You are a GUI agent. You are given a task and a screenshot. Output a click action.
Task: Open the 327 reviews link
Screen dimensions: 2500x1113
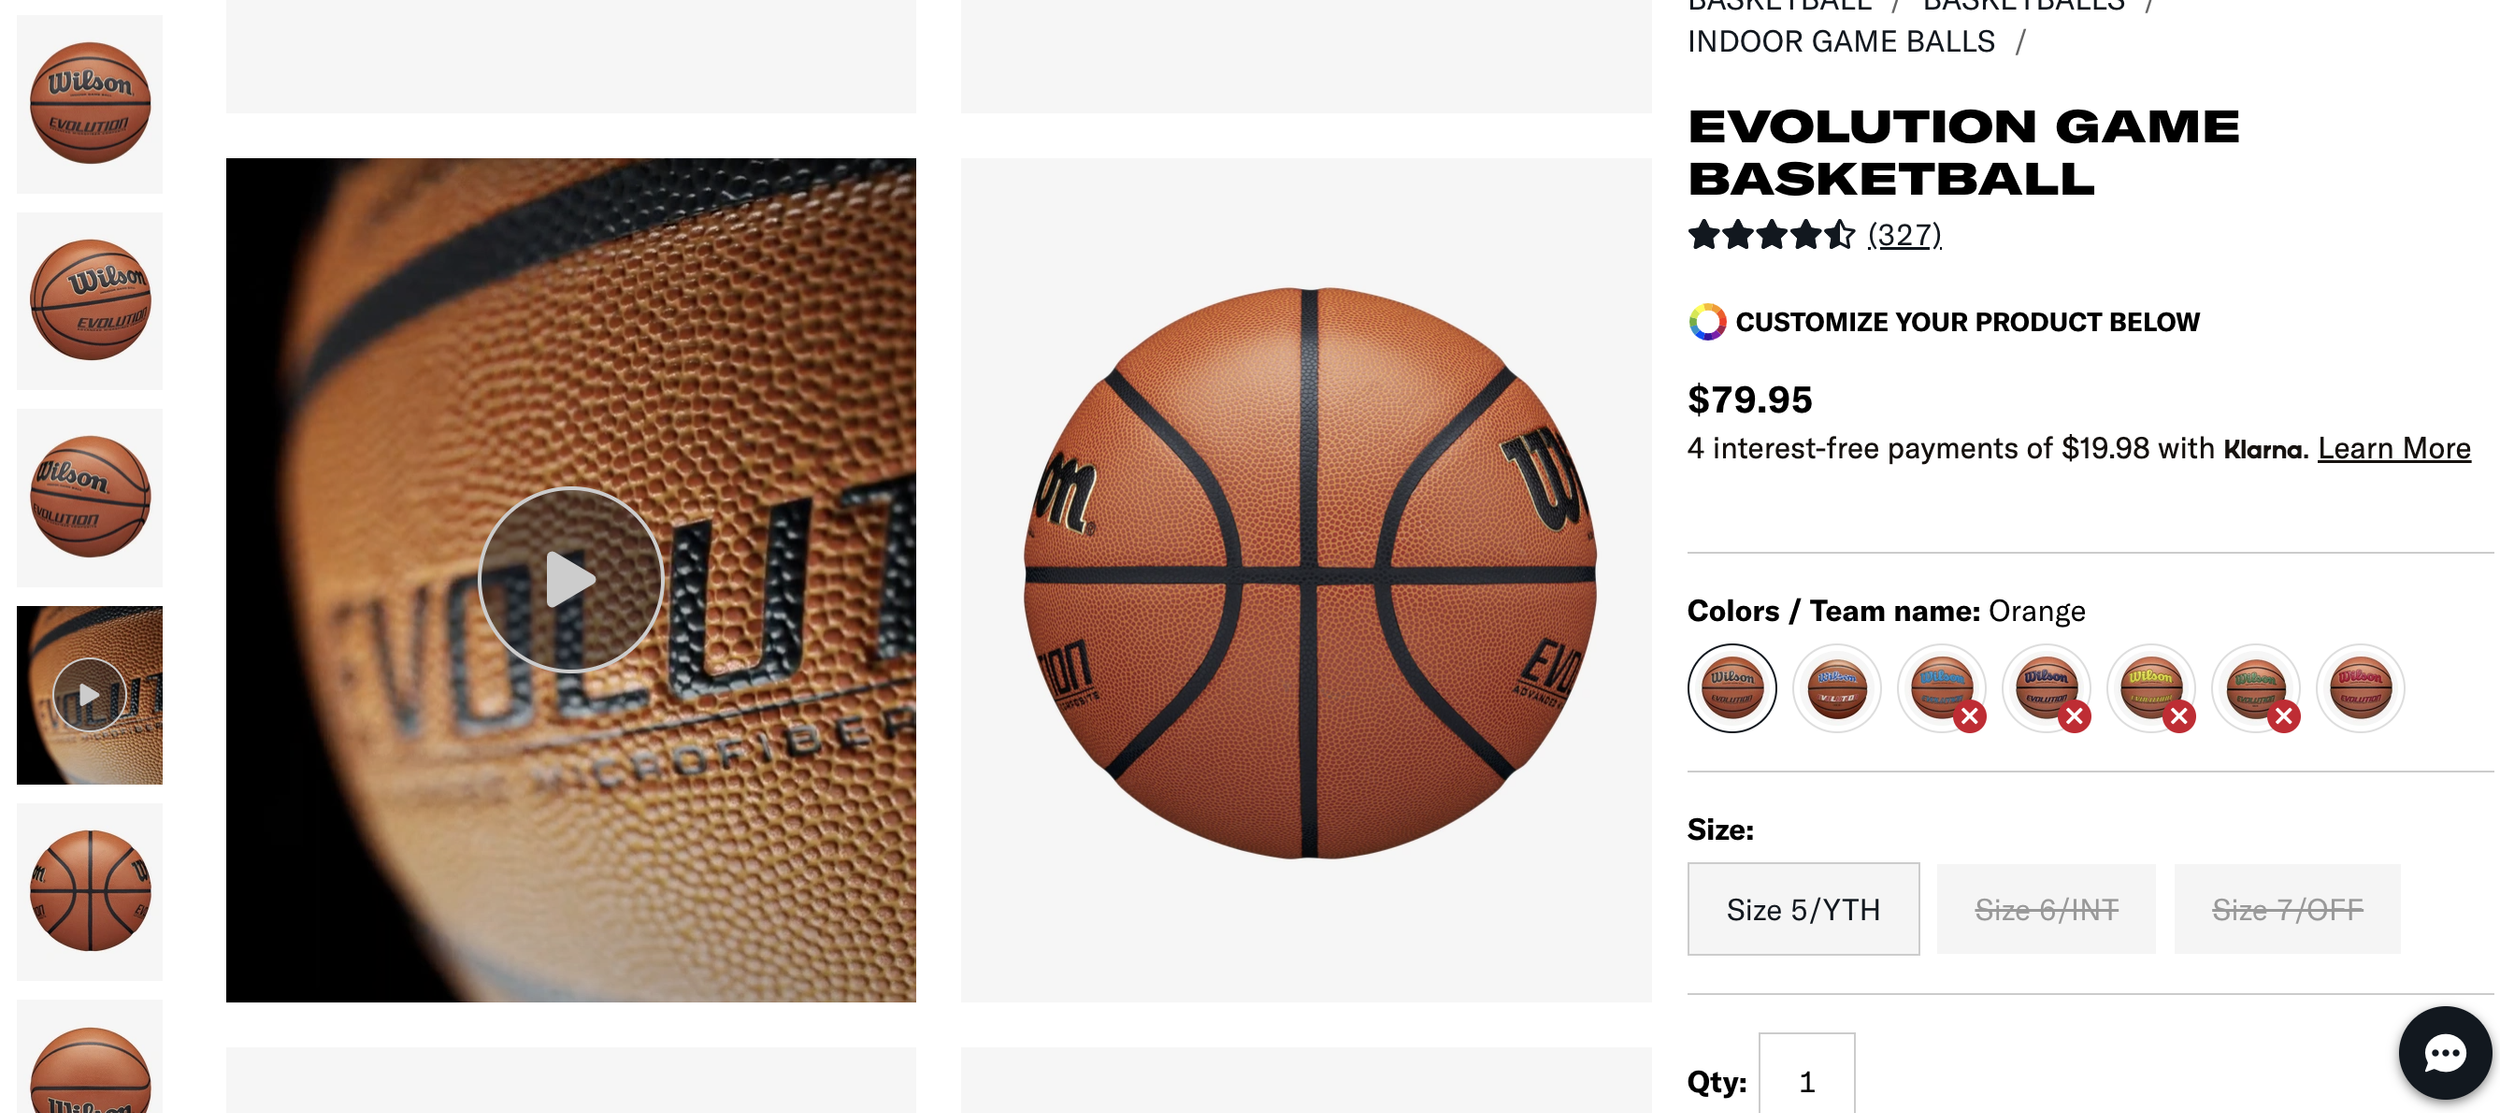pyautogui.click(x=1904, y=235)
